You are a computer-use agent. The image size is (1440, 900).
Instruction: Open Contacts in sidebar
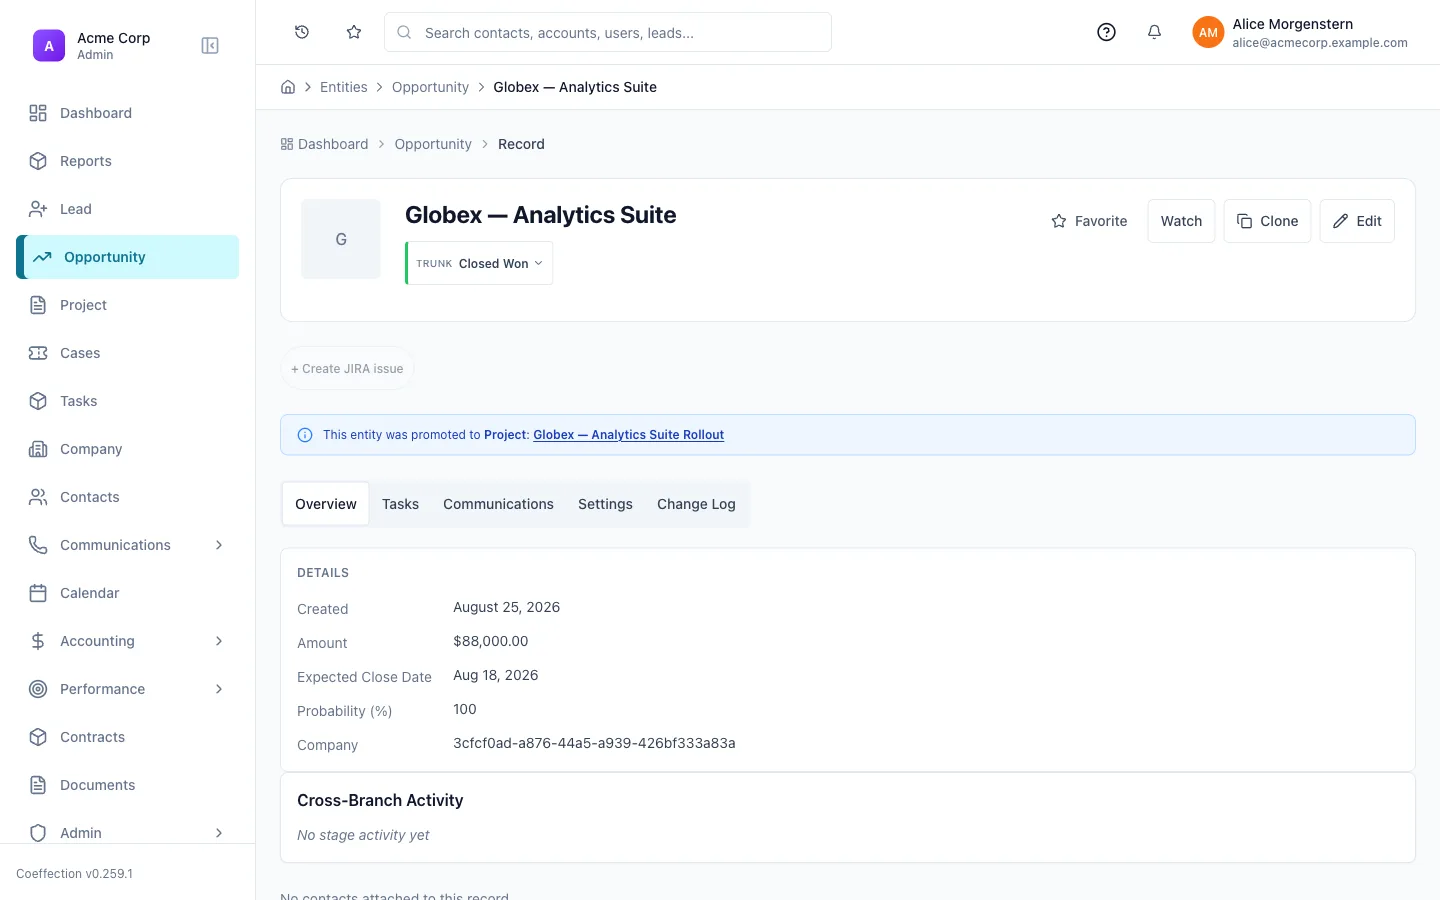click(128, 497)
